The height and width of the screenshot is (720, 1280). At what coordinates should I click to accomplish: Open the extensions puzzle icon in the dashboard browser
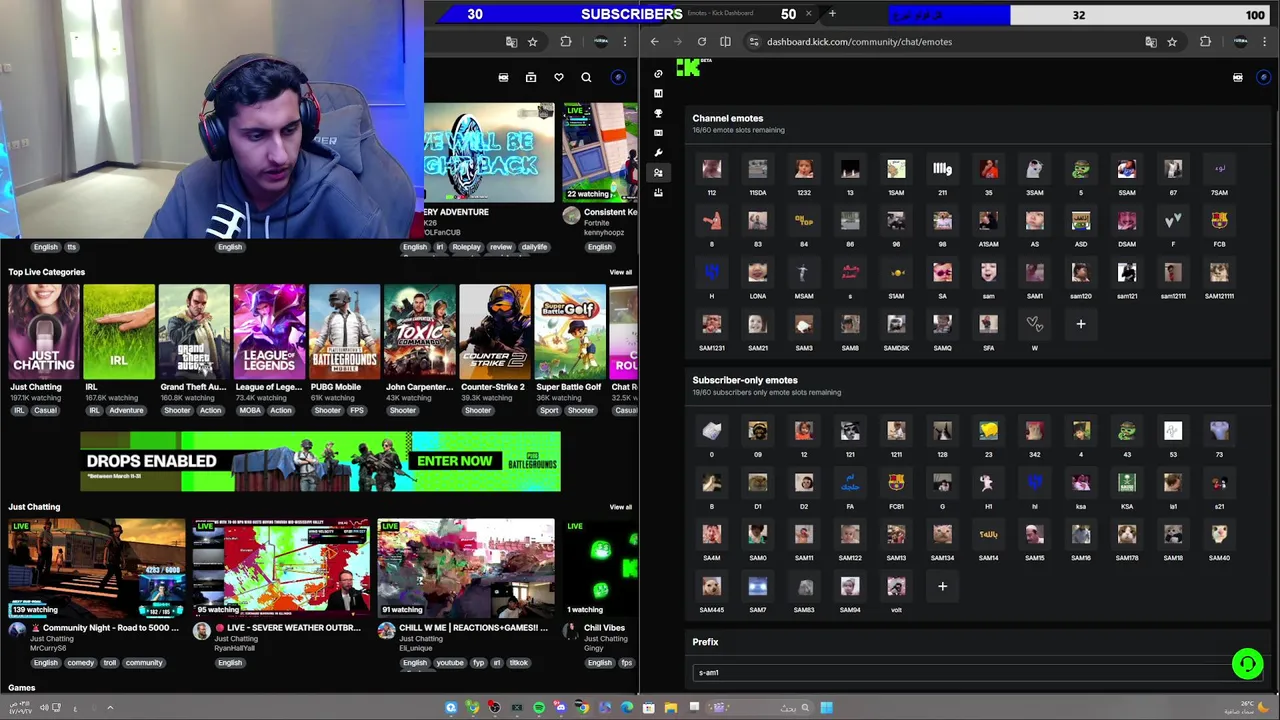[x=1205, y=42]
